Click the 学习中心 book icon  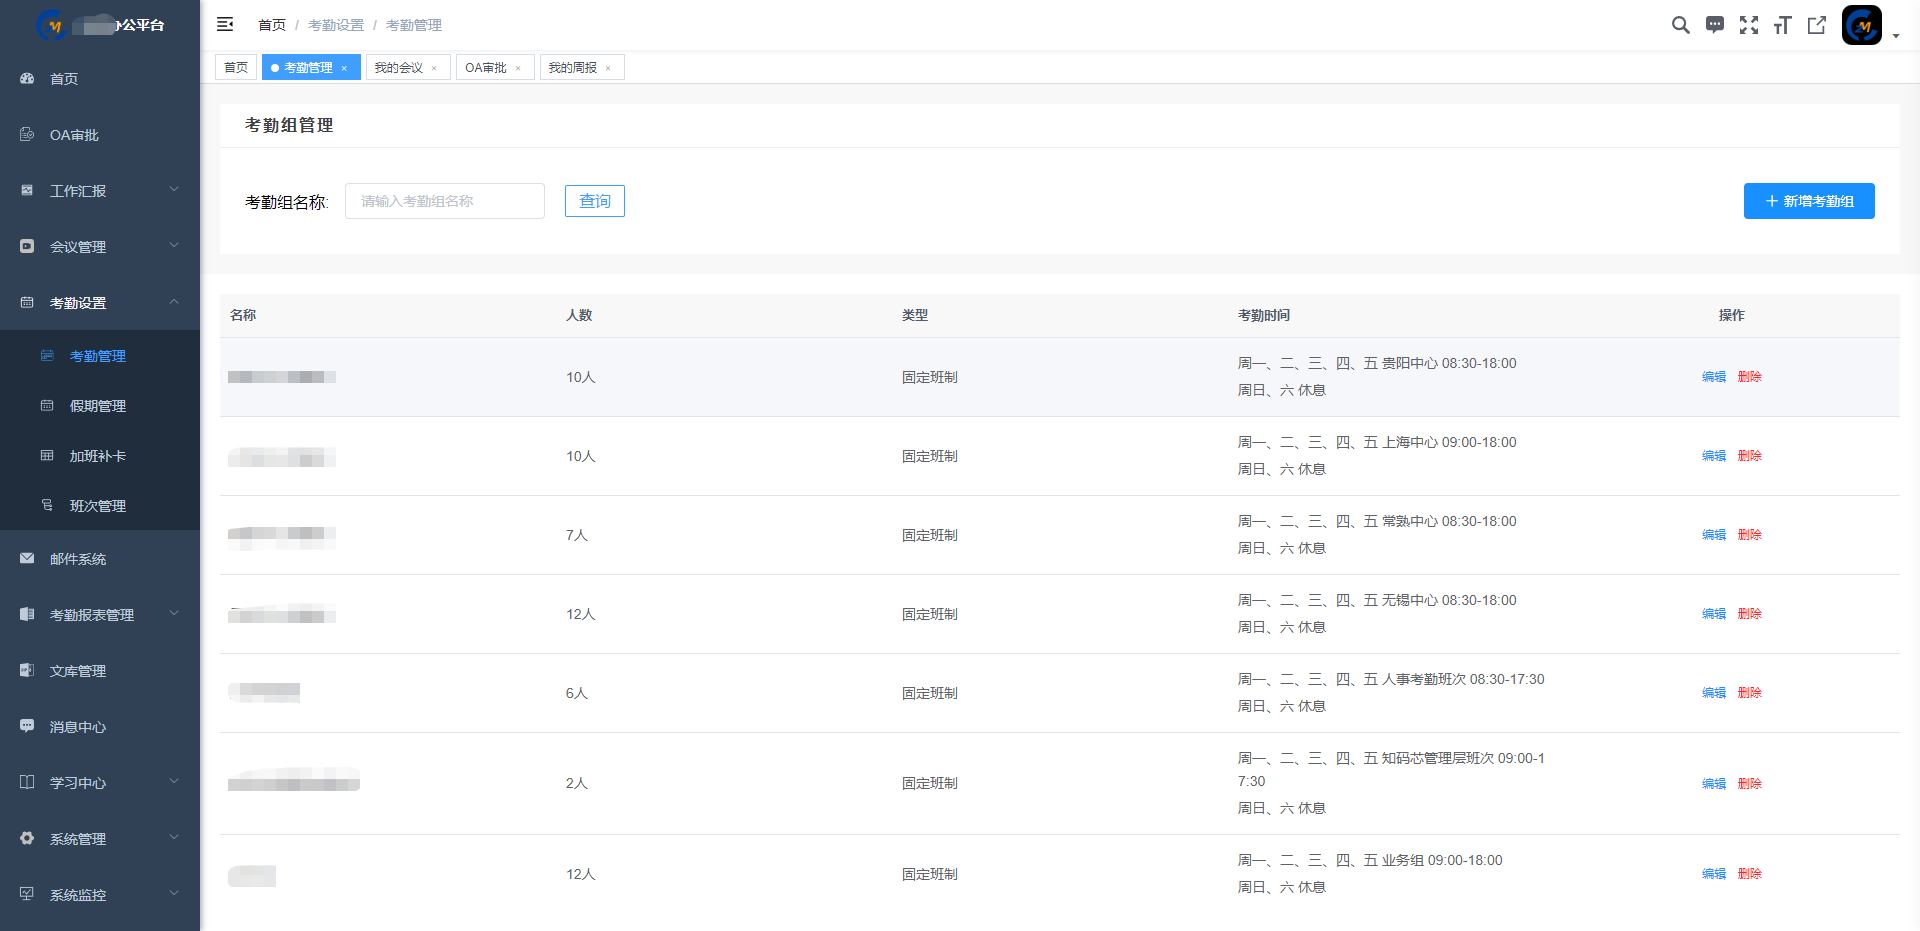click(27, 782)
